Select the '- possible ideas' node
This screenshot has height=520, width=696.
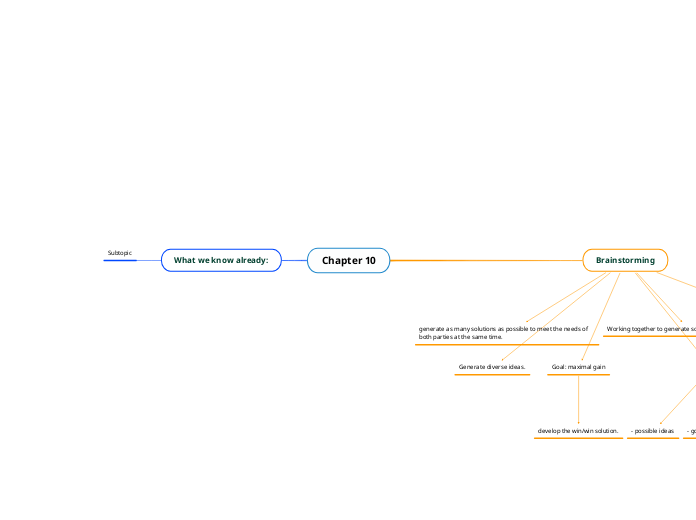[x=652, y=431]
